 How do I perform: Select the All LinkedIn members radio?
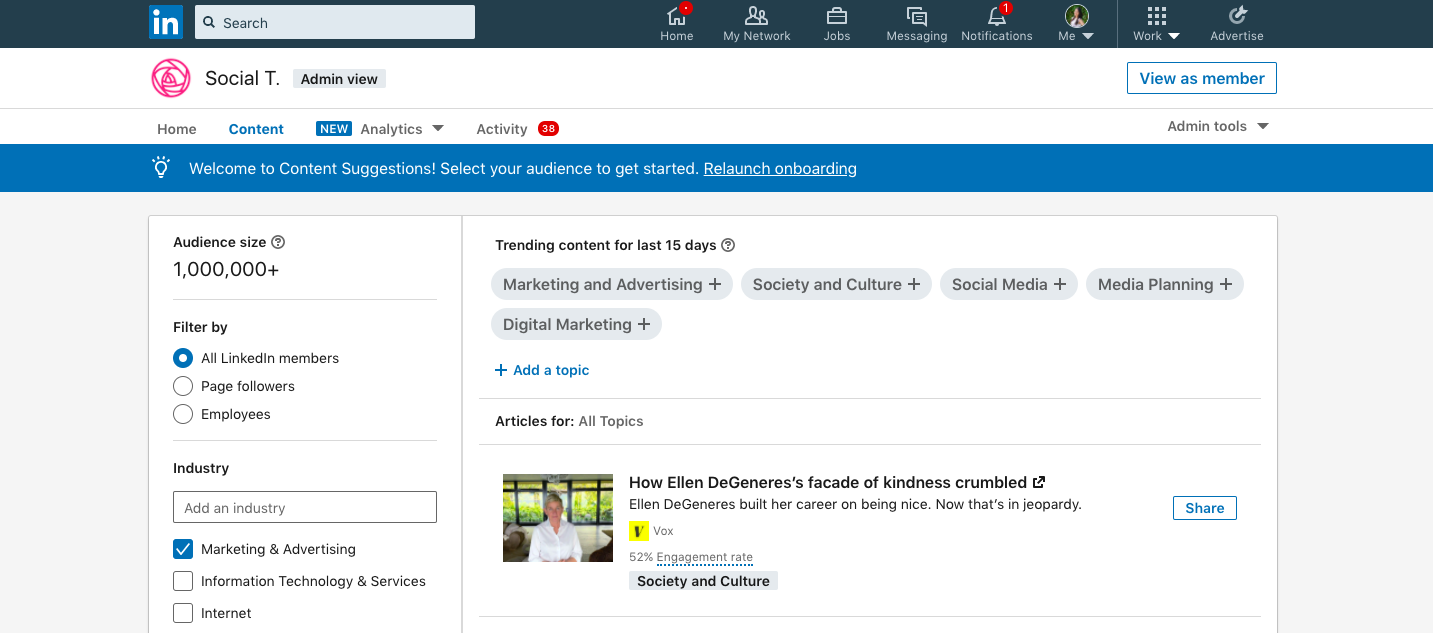point(183,358)
